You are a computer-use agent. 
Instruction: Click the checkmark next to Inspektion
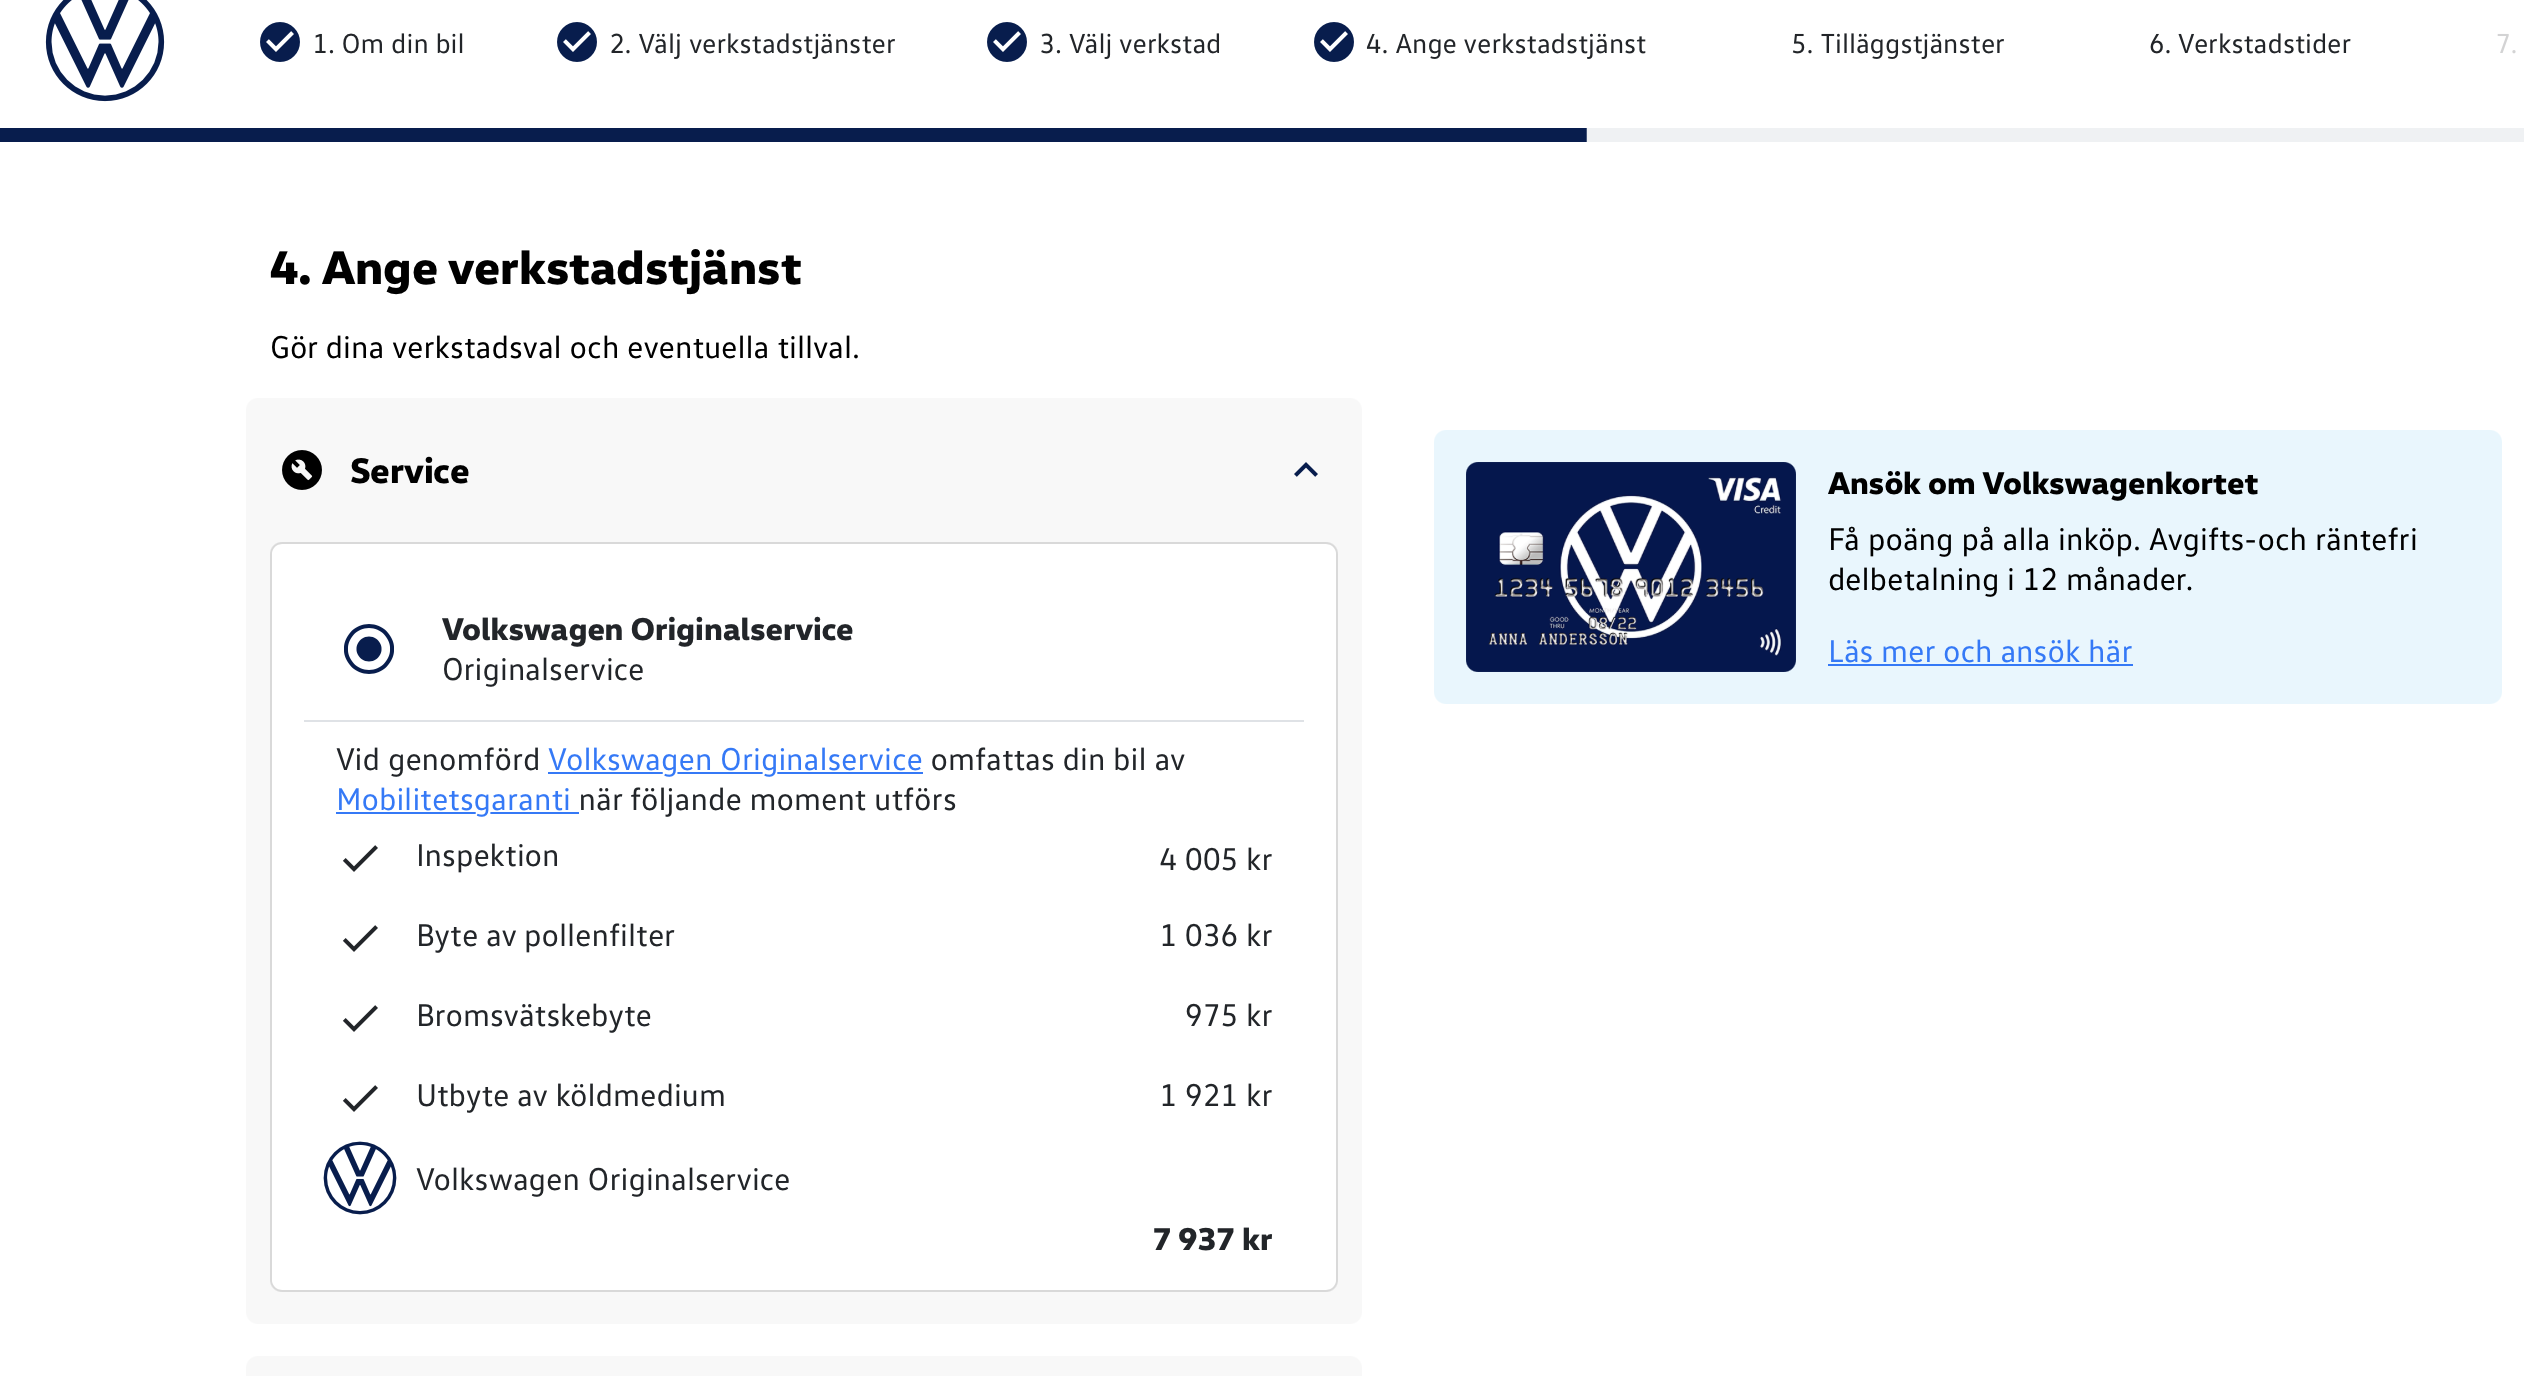click(x=360, y=858)
